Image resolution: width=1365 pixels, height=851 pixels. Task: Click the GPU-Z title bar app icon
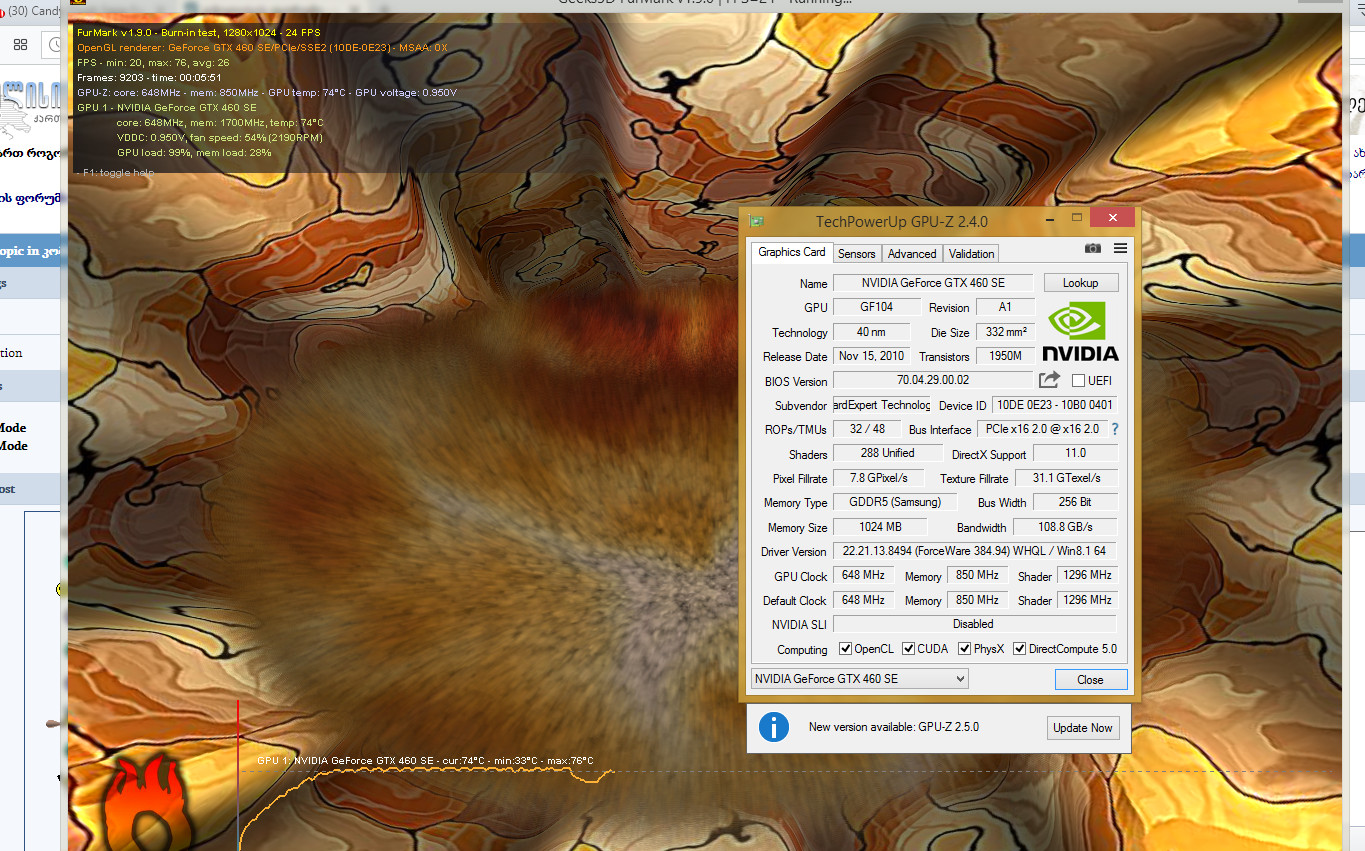point(757,221)
